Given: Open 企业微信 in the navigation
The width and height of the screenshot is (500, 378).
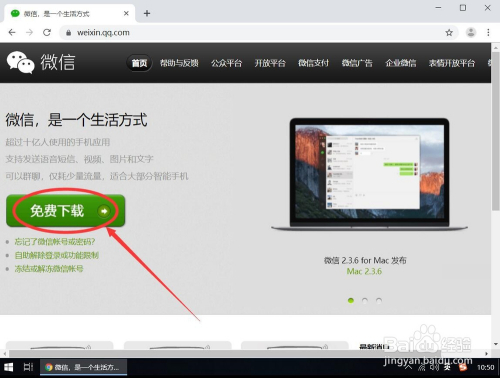Looking at the screenshot, I should tap(401, 63).
